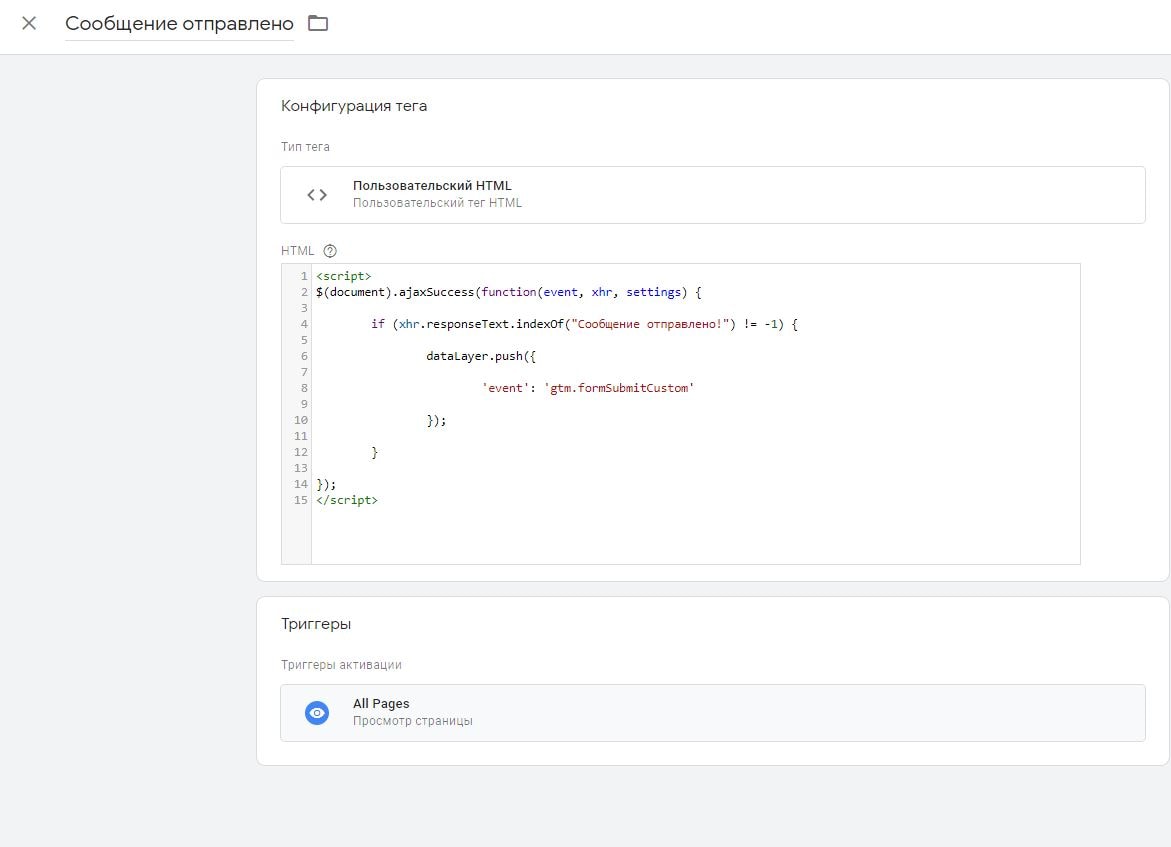The image size is (1171, 847).
Task: Click 'Просмотр страницы' subtitle text
Action: (412, 722)
